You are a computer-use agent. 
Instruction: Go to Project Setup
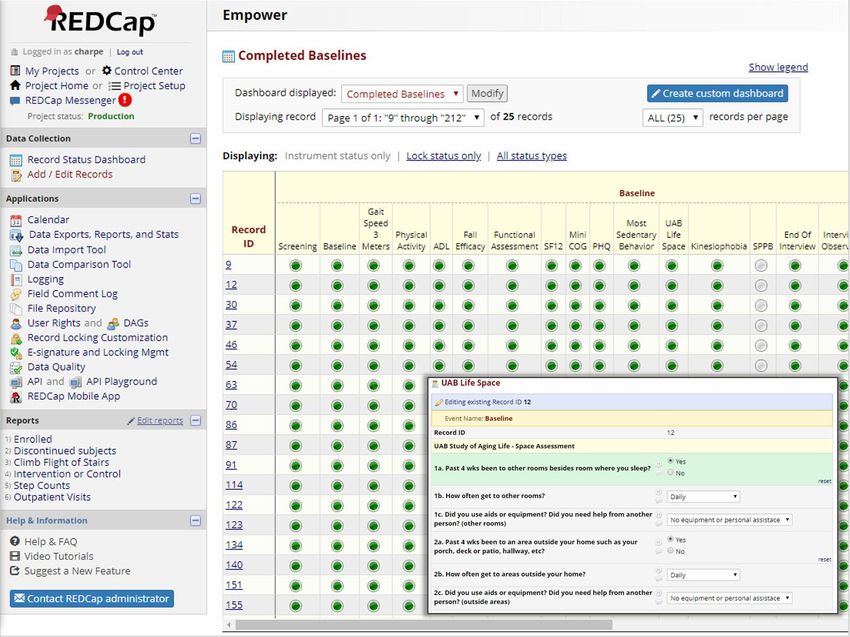(154, 86)
